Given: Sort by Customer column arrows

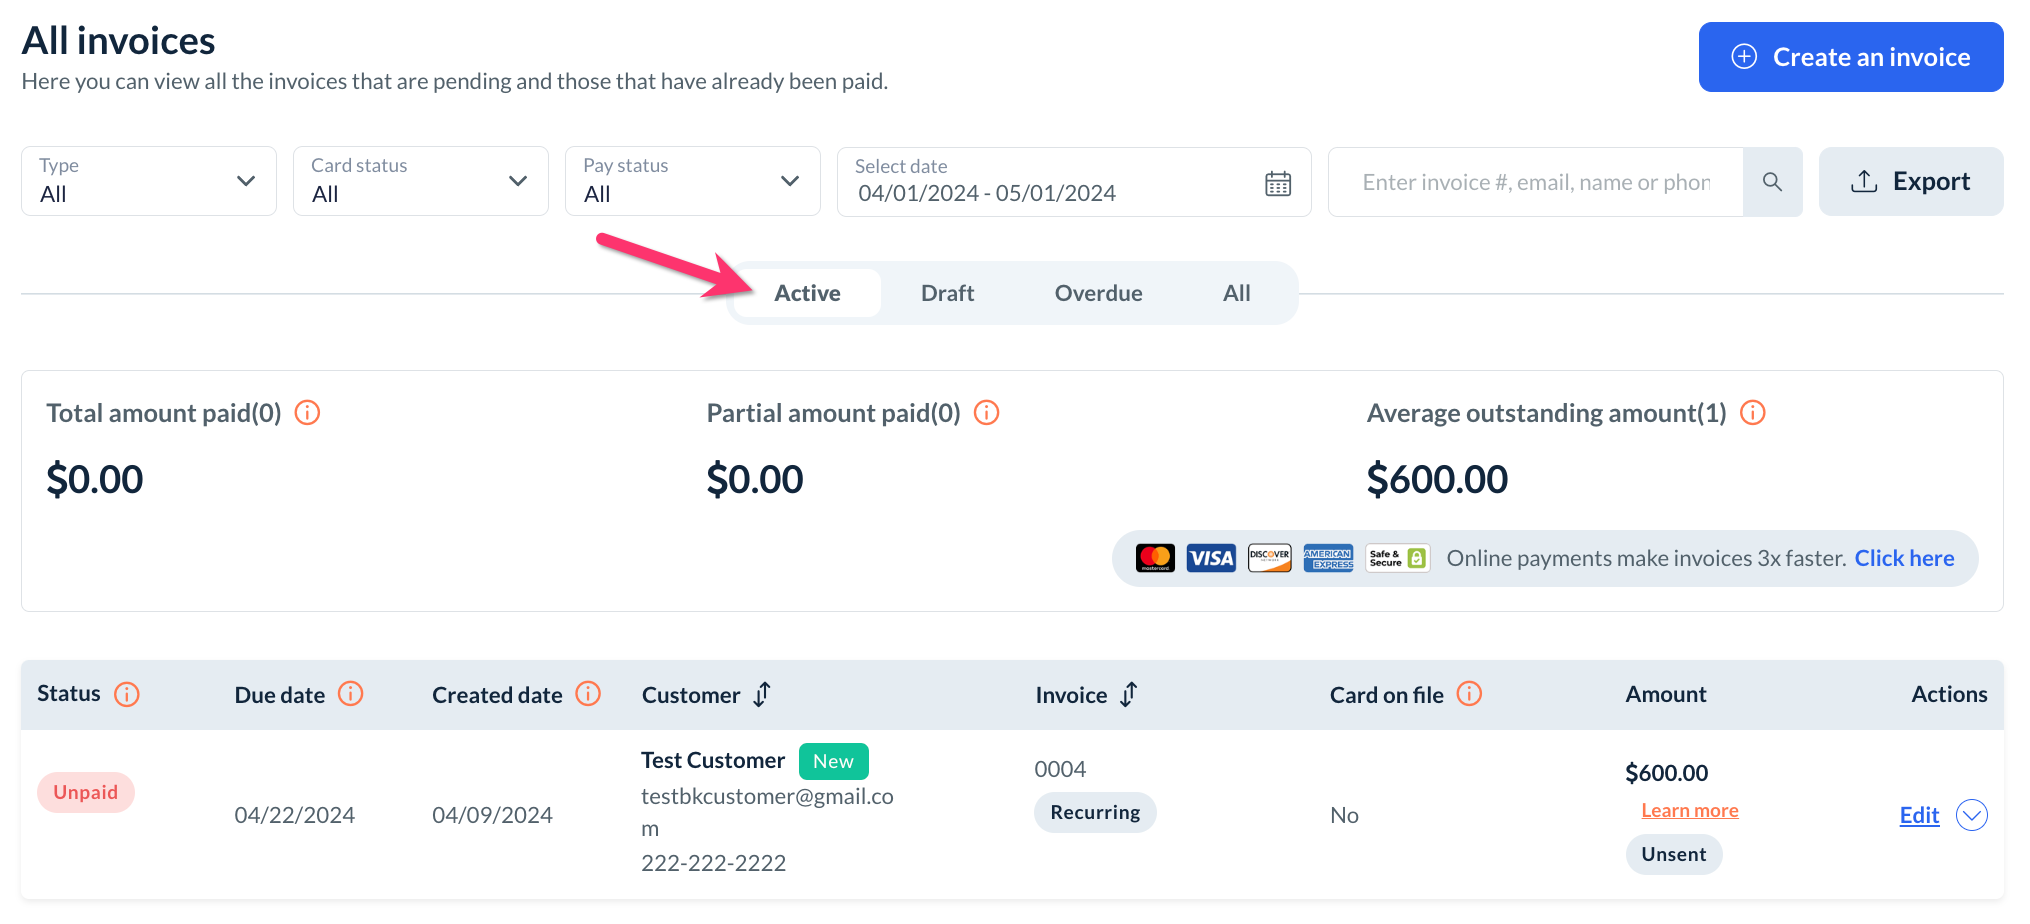Looking at the screenshot, I should [x=762, y=694].
